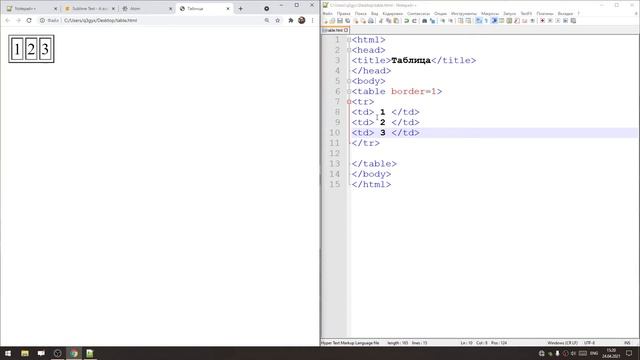Collapse the html fold marker on line 1
Image resolution: width=640 pixels, height=360 pixels.
coord(349,40)
